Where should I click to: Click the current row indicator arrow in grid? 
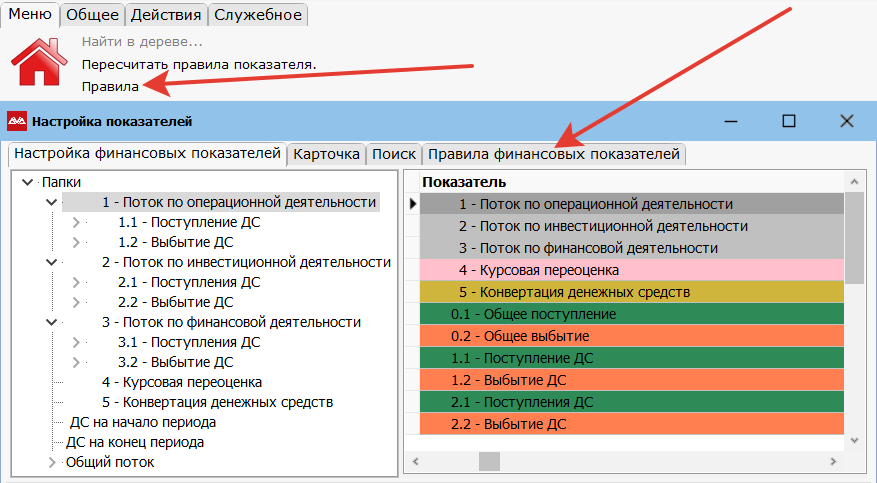[413, 204]
